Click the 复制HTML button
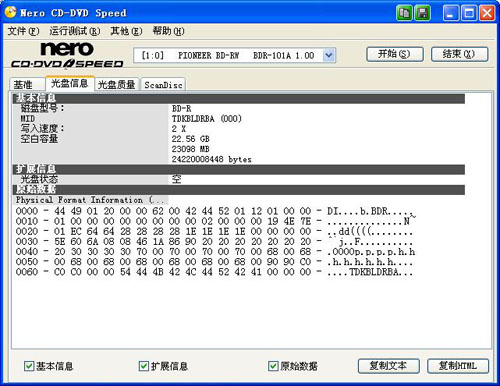500x386 pixels. tap(458, 366)
